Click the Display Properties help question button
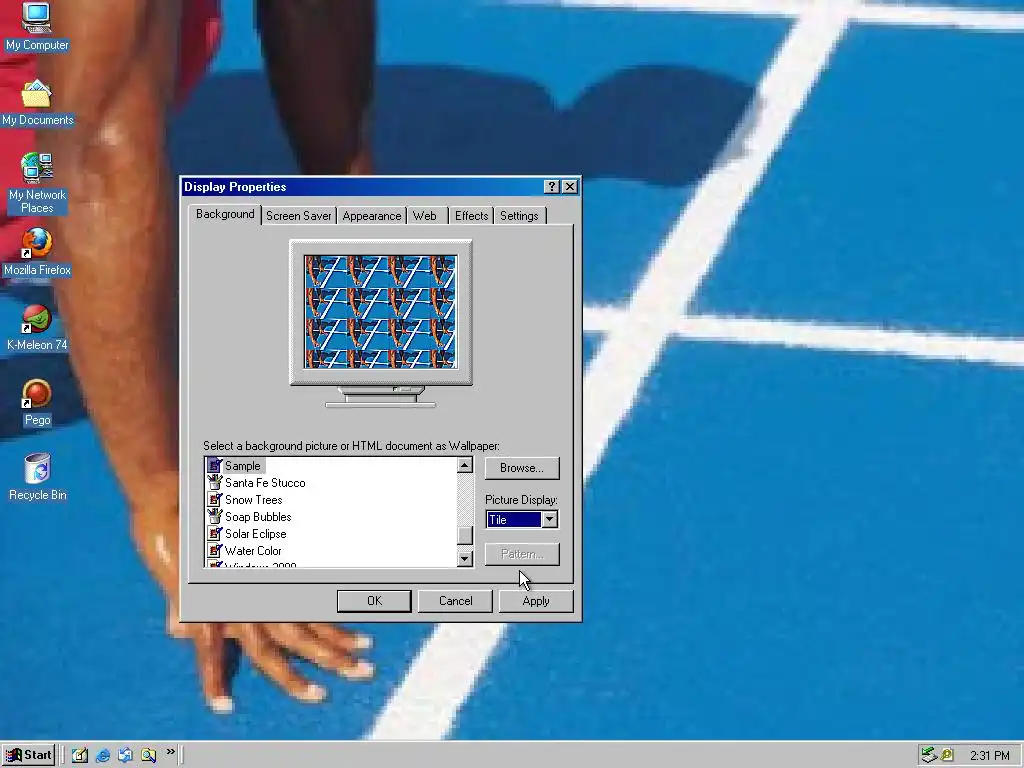This screenshot has width=1024, height=768. 551,187
